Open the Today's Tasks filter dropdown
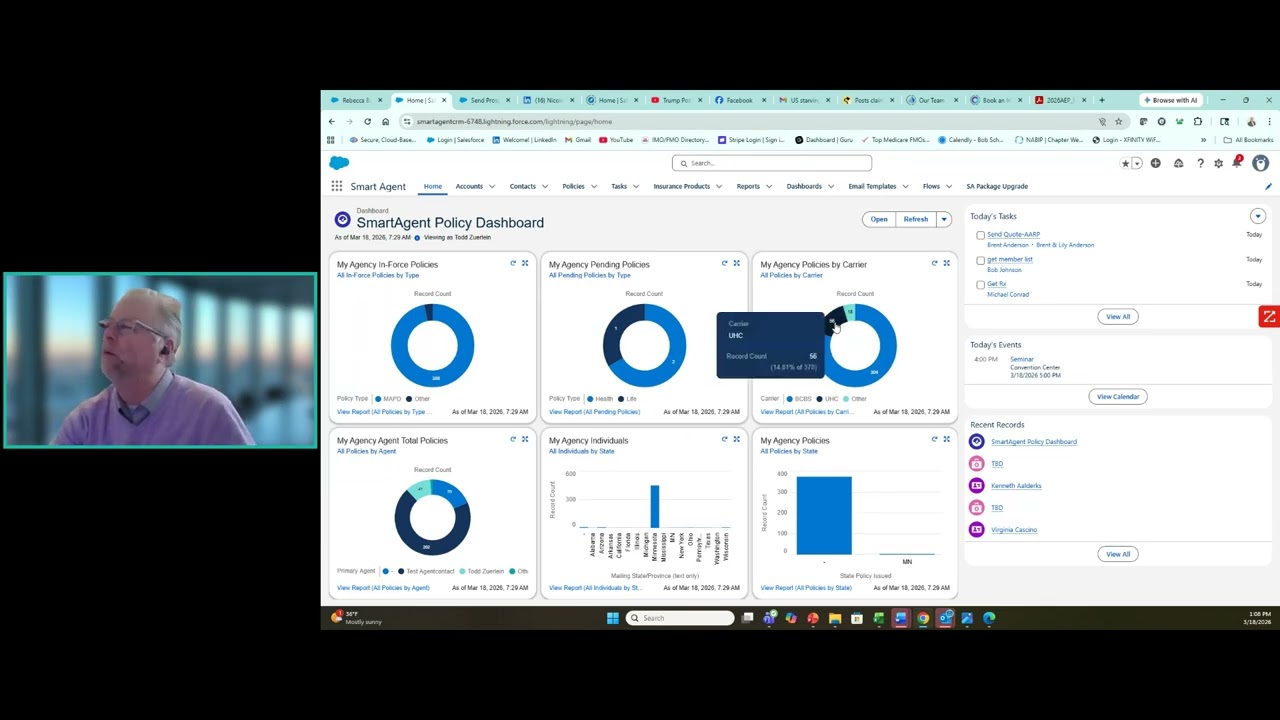 click(1258, 216)
